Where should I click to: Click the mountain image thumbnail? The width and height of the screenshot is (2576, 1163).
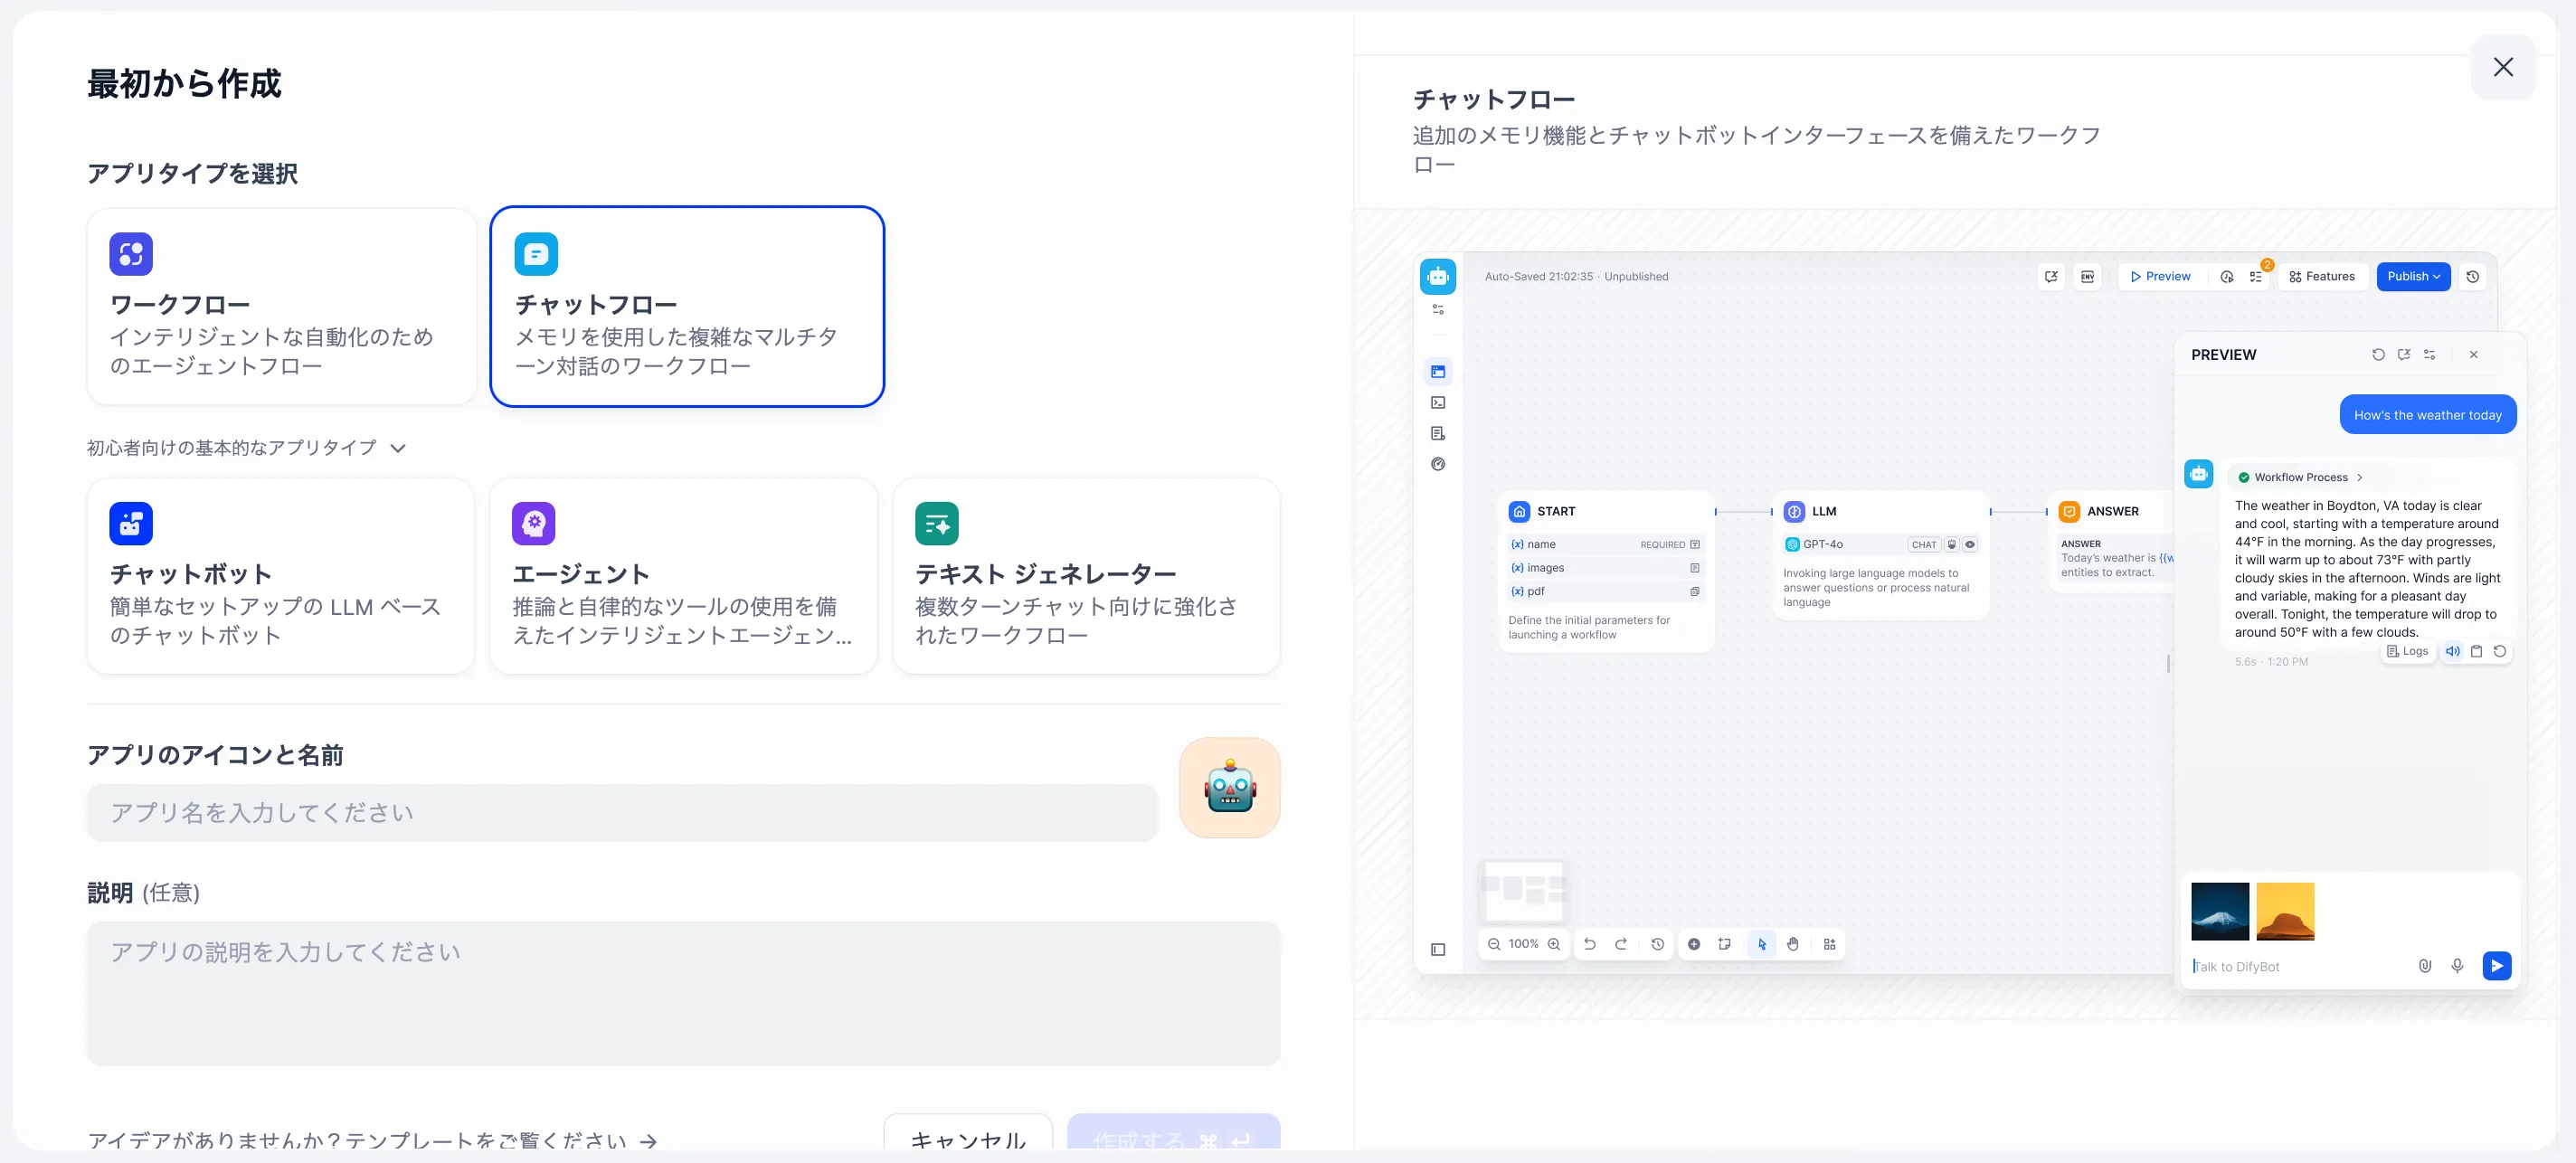(2219, 911)
